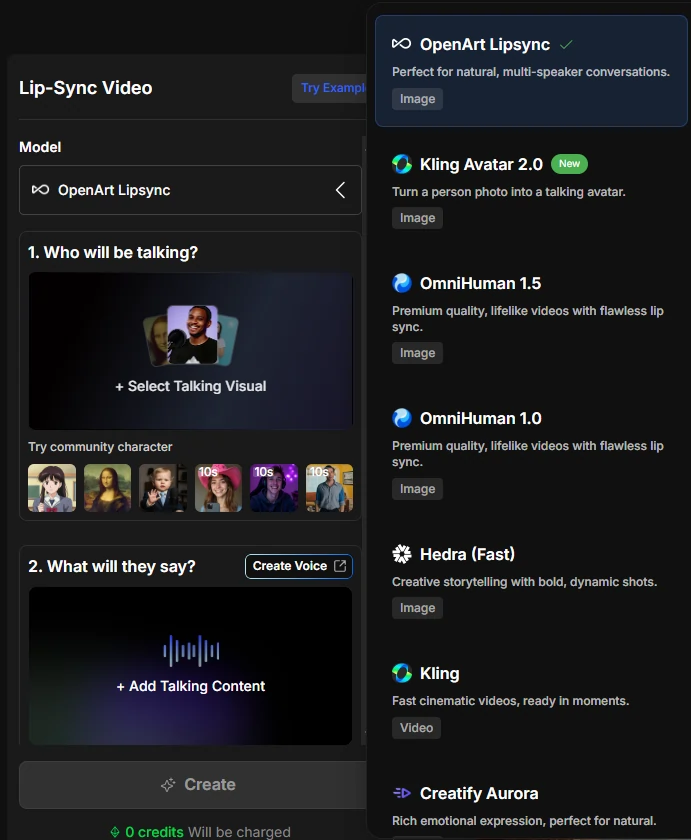This screenshot has width=691, height=840.
Task: Choose the Mona Lisa community character
Action: [107, 488]
